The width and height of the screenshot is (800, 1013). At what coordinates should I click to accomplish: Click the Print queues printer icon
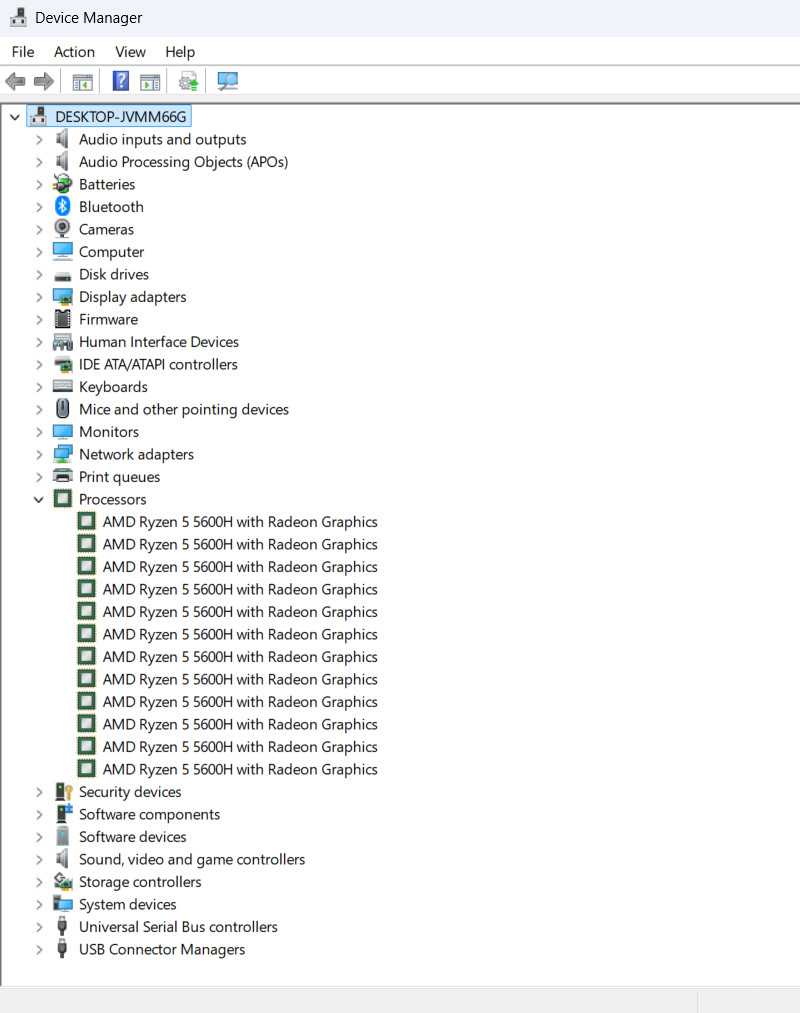pyautogui.click(x=63, y=477)
